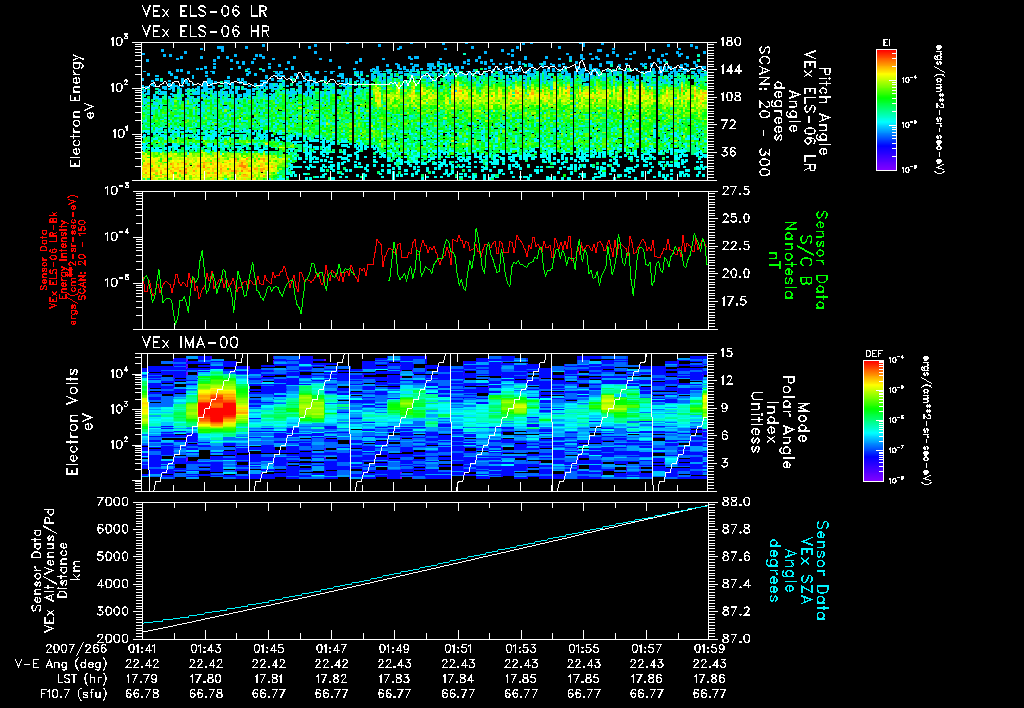
Task: Click the "Electron Volts eV" axis label
Action: (x=80, y=421)
